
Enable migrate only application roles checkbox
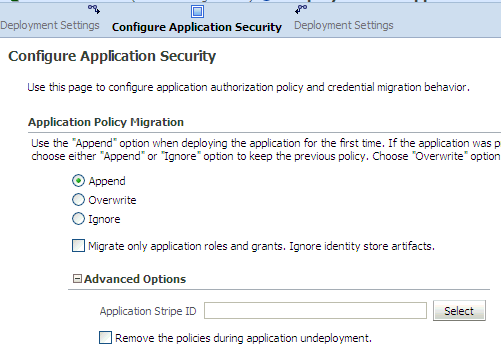[78, 246]
